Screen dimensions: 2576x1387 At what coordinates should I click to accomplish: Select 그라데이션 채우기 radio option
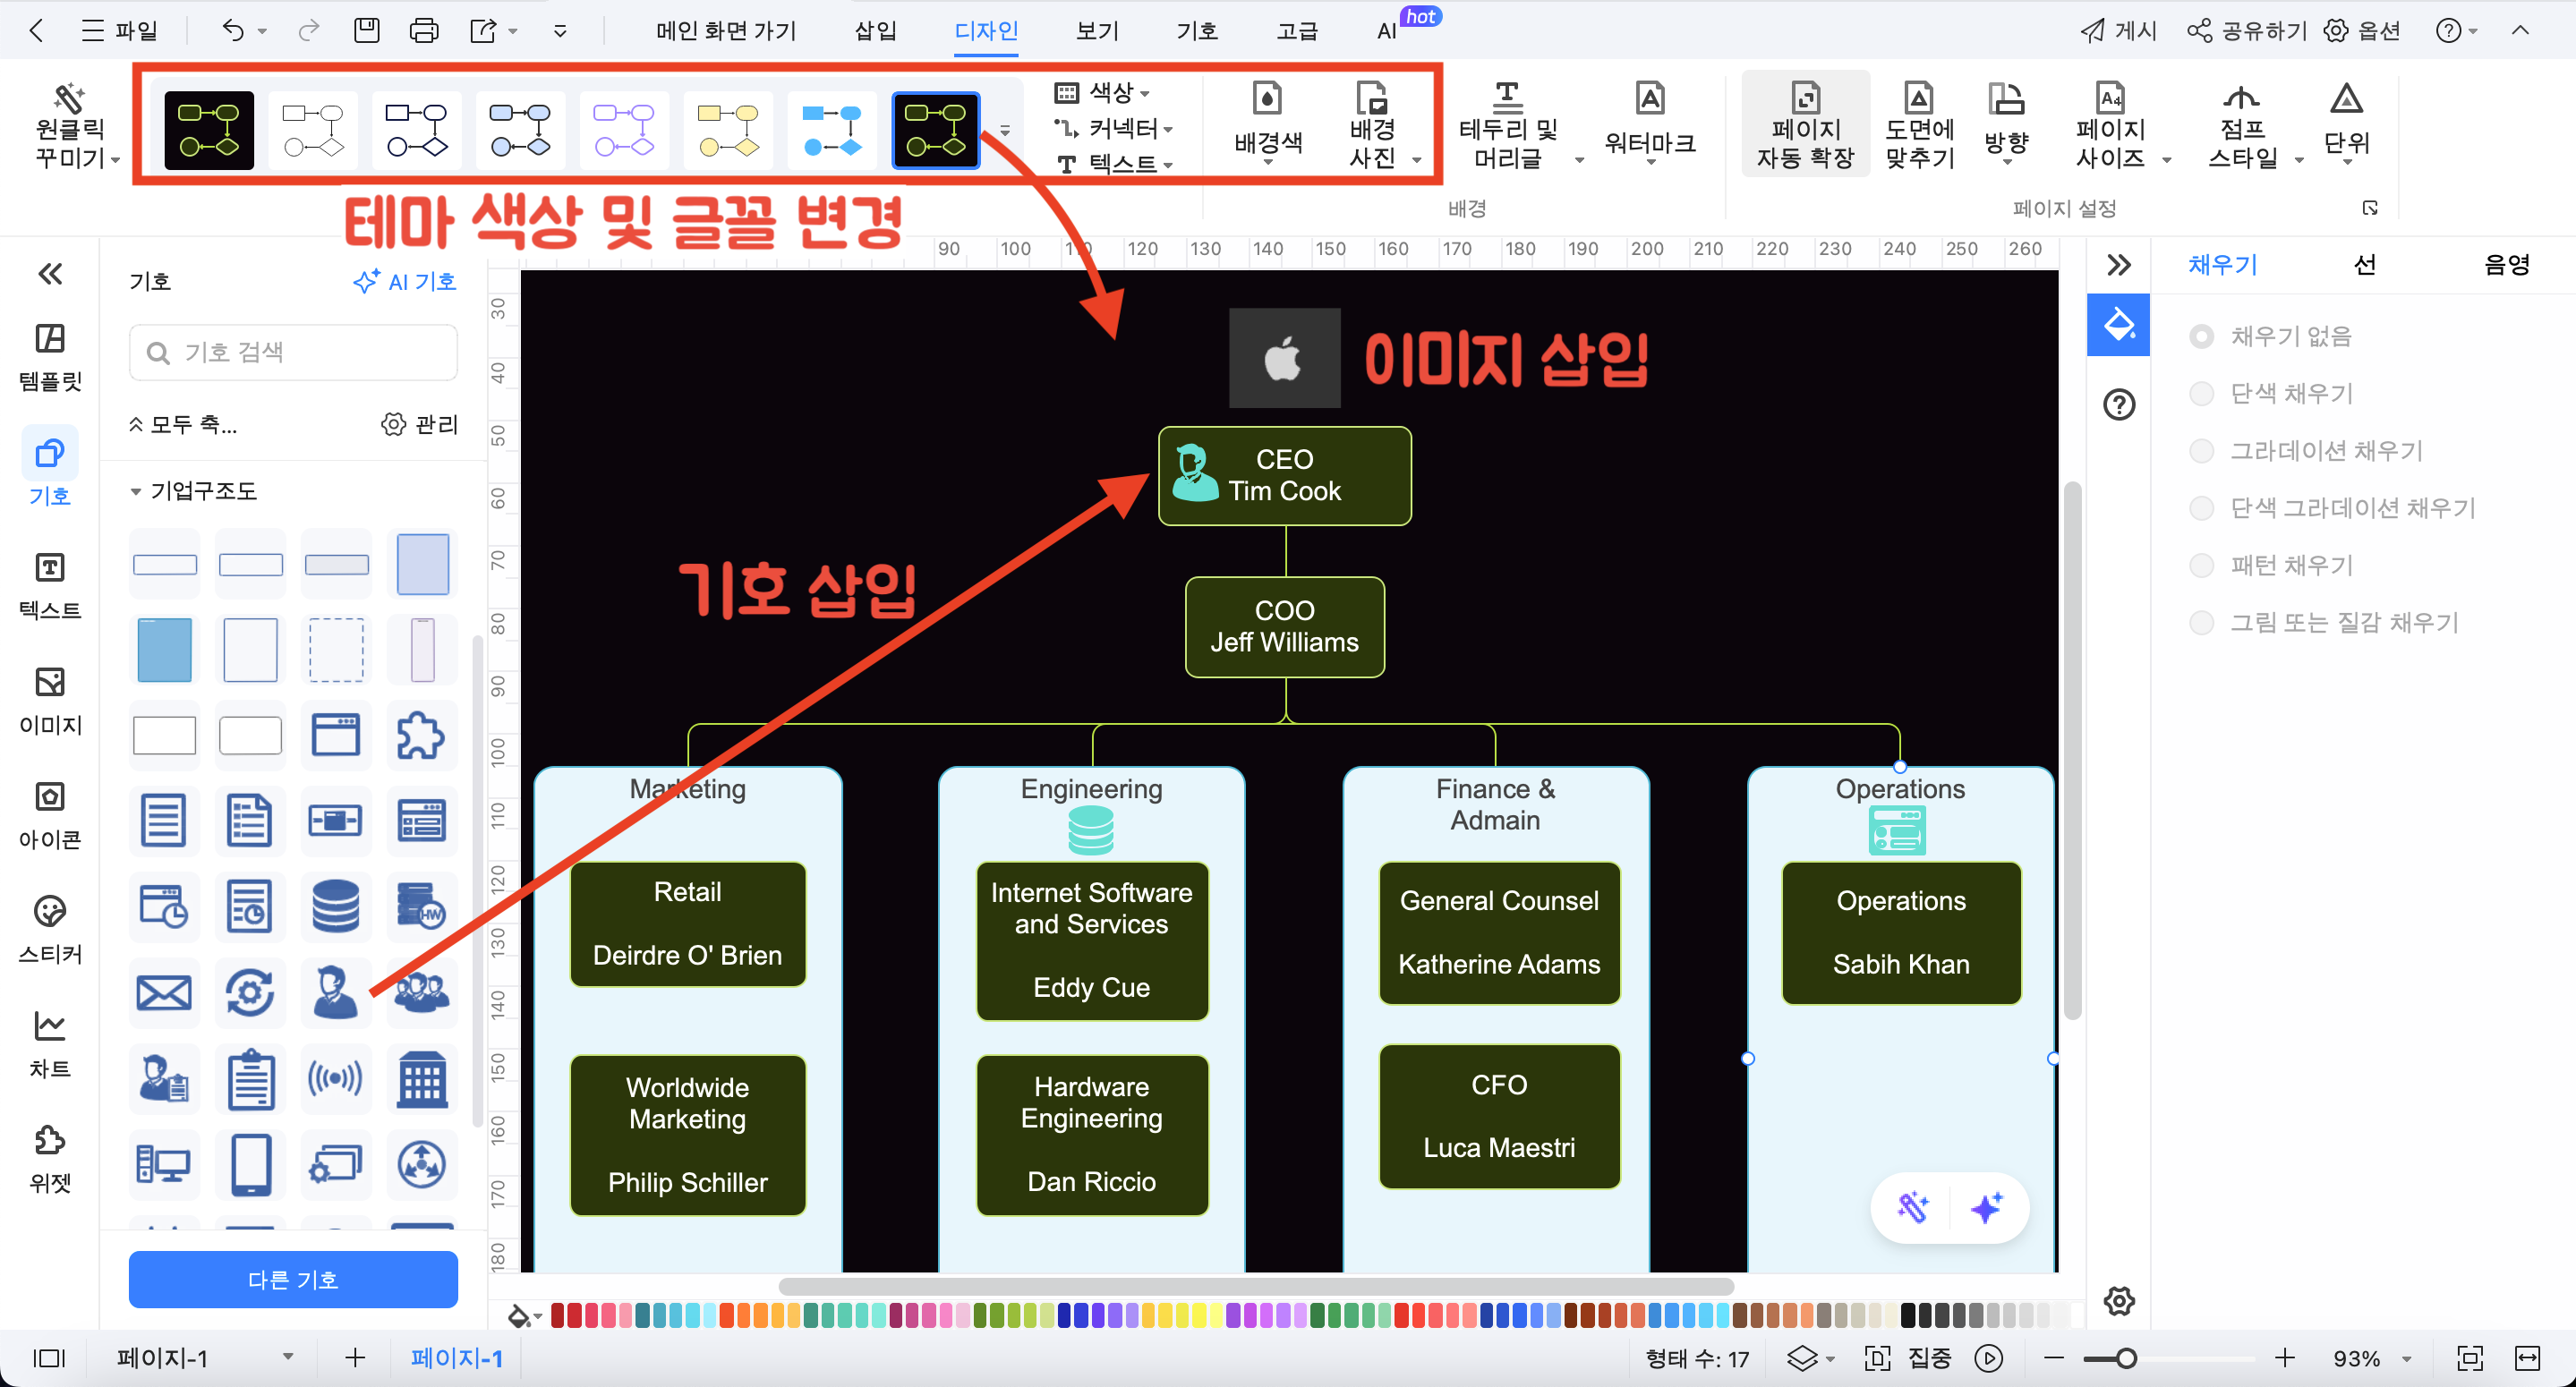tap(2201, 450)
